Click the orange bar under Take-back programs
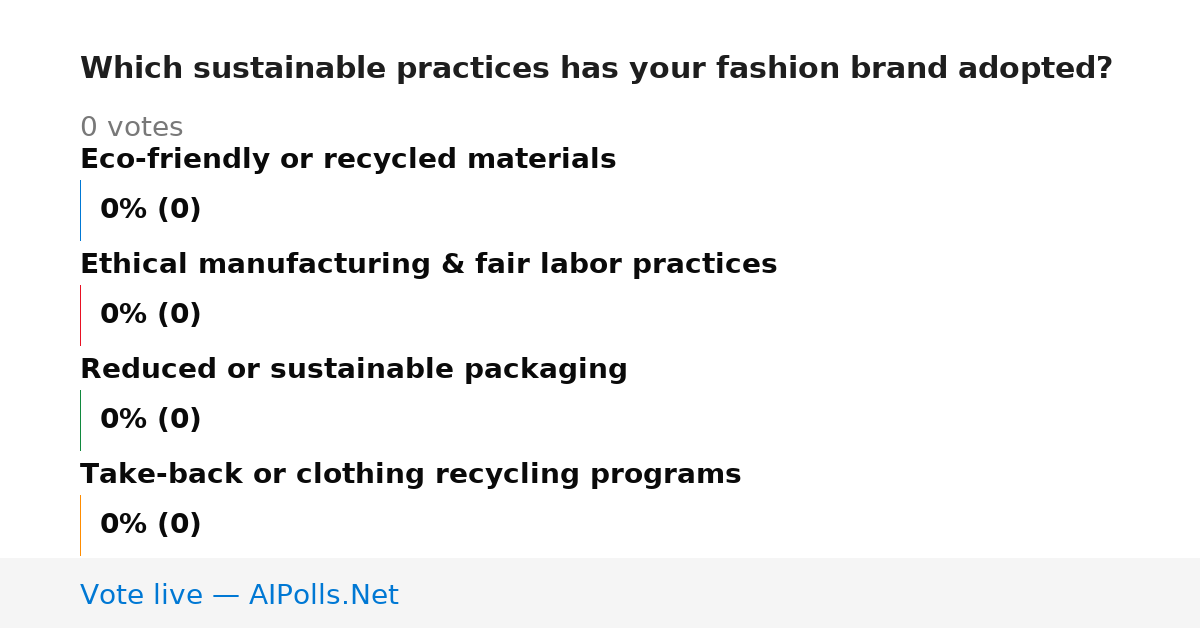This screenshot has height=628, width=1200. tap(80, 525)
